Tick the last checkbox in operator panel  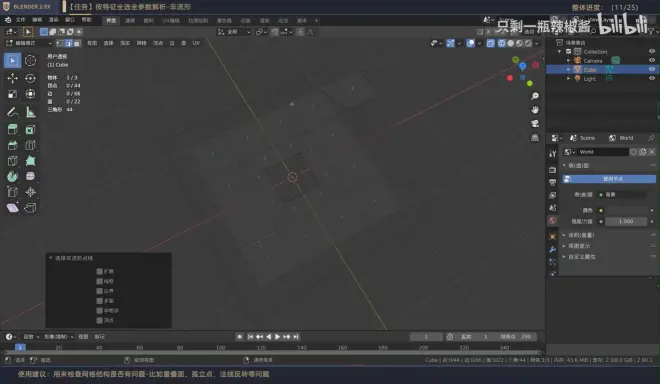pyautogui.click(x=99, y=320)
